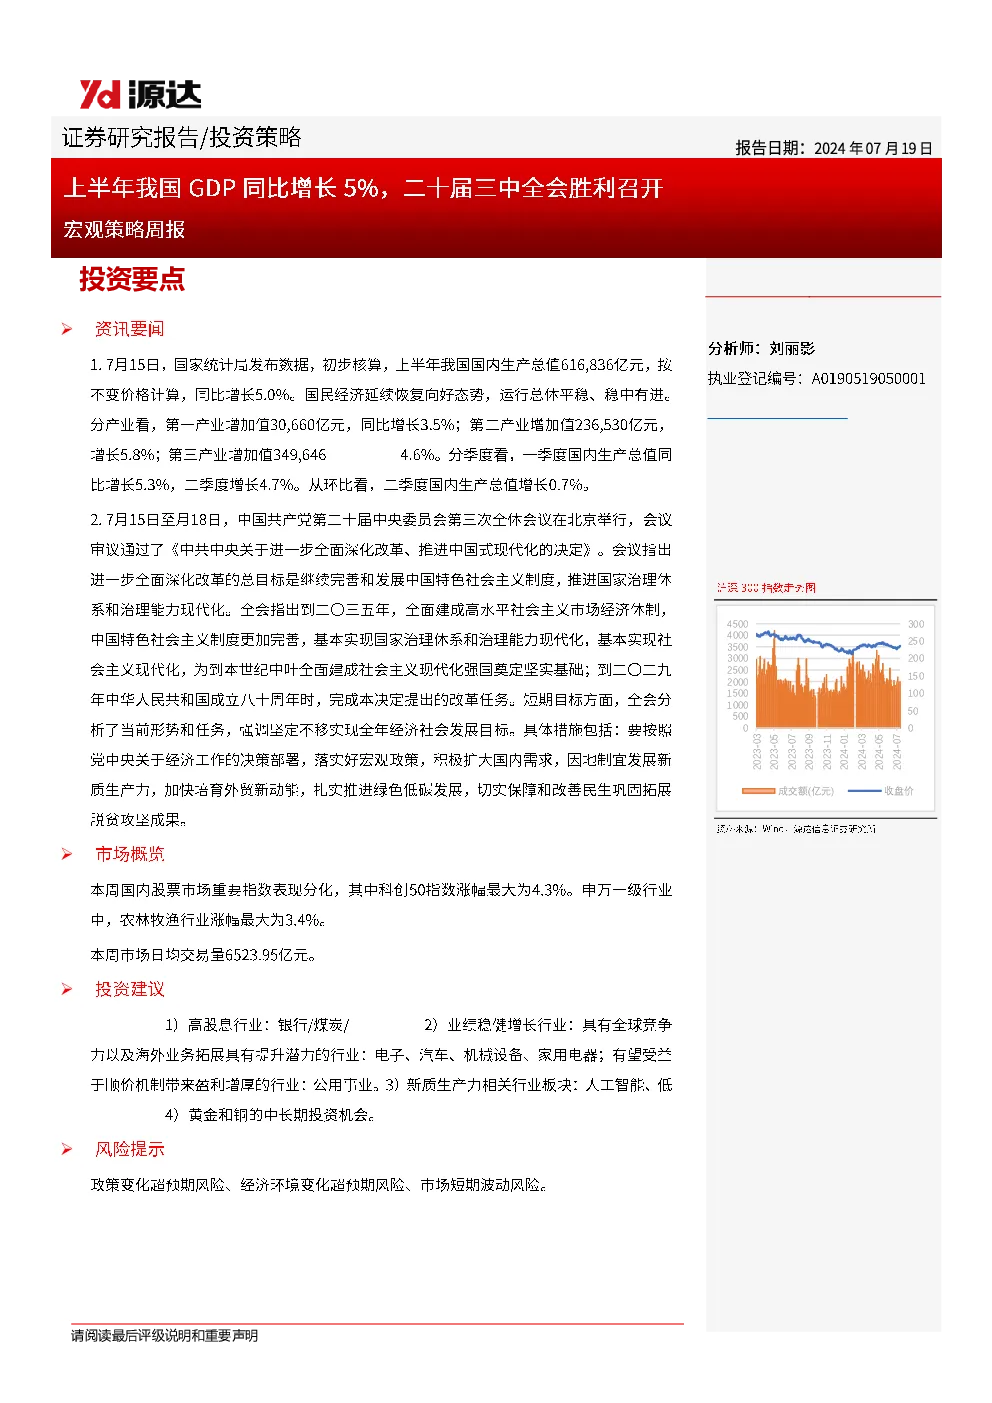992x1403 pixels.
Task: Open the 沪深300 index trend chart
Action: coord(826,708)
